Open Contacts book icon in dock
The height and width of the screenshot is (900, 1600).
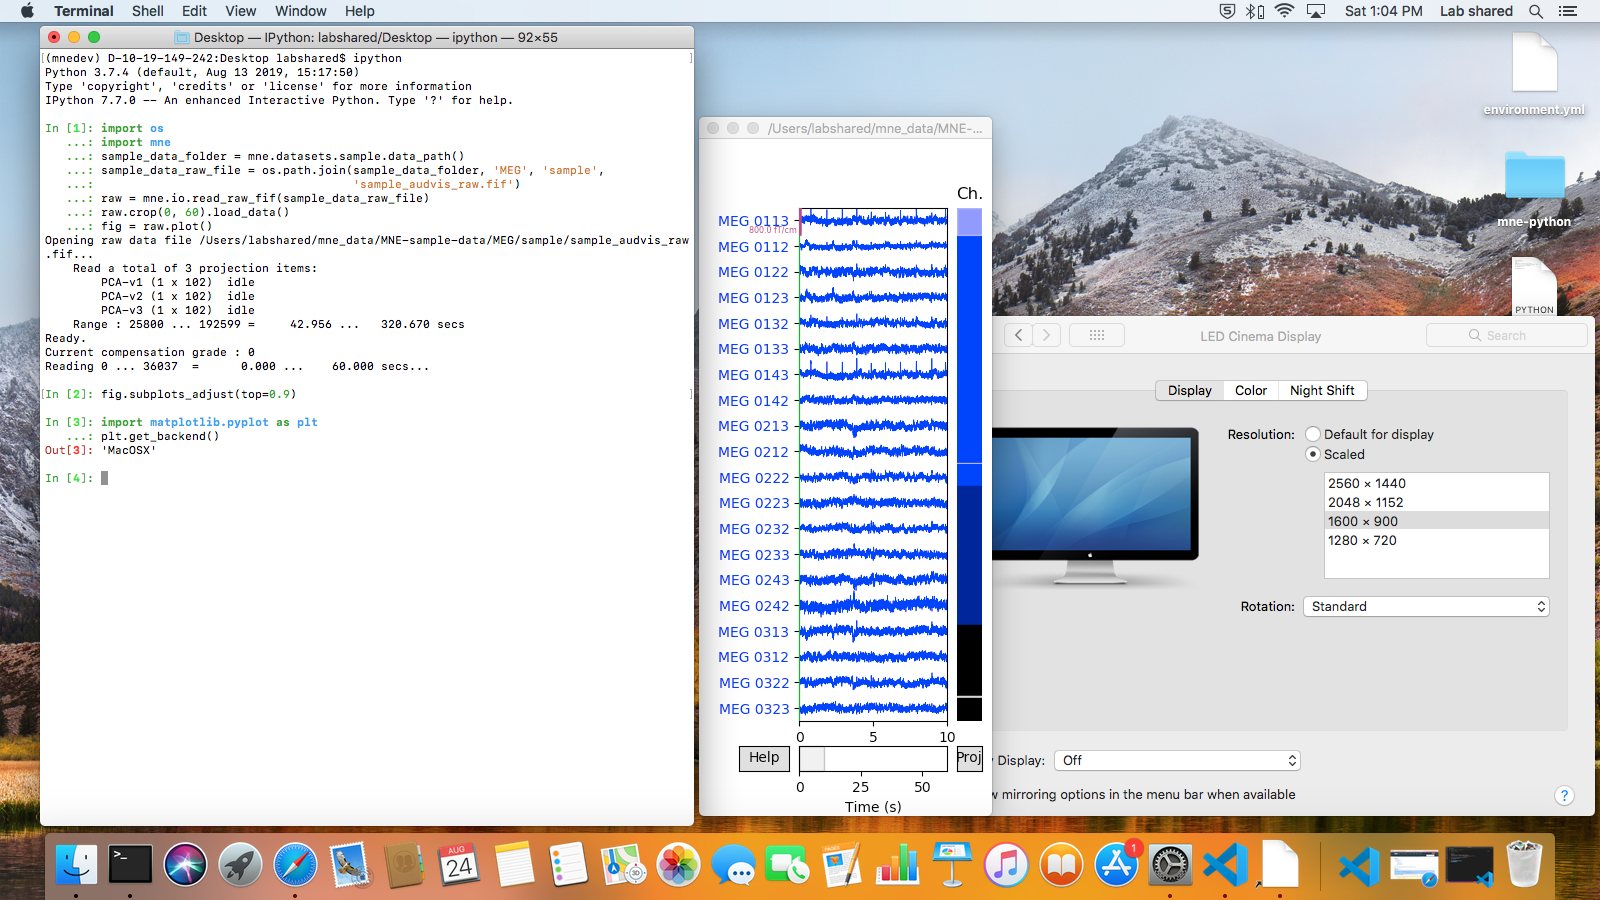[405, 865]
